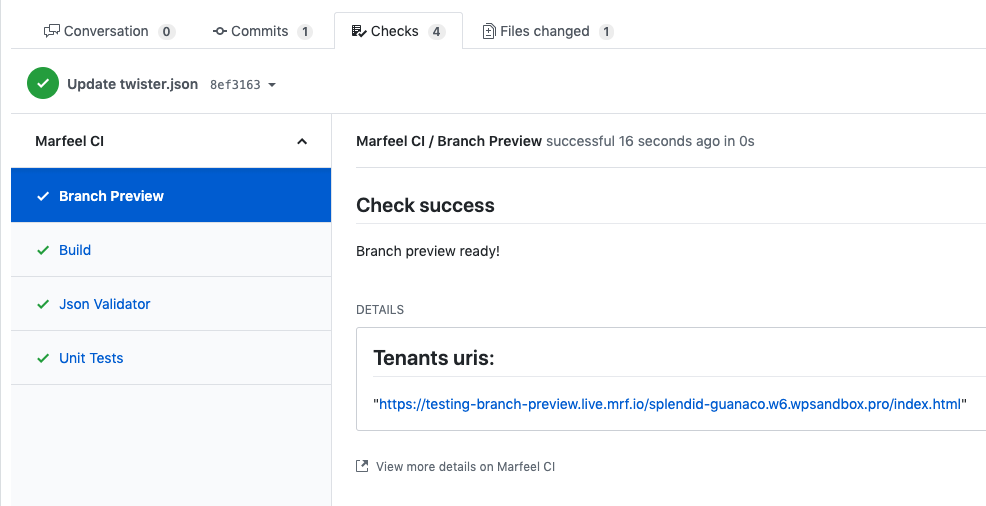Click the Branch Preview white checkmark icon
This screenshot has height=506, width=986.
[43, 196]
